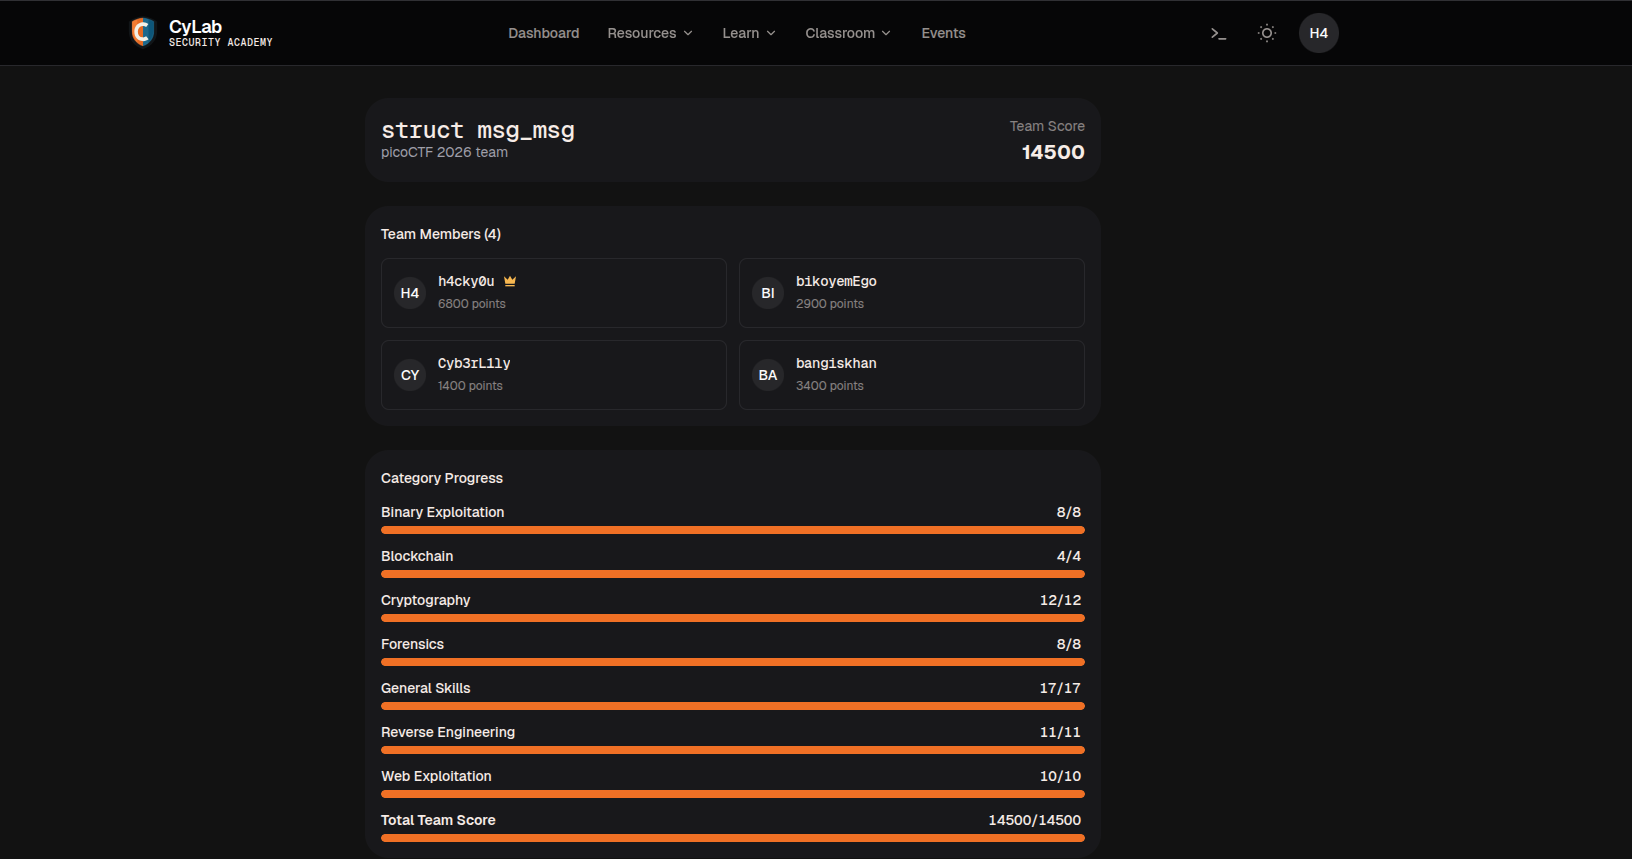
Task: Click the General Skills progress bar
Action: tap(733, 706)
